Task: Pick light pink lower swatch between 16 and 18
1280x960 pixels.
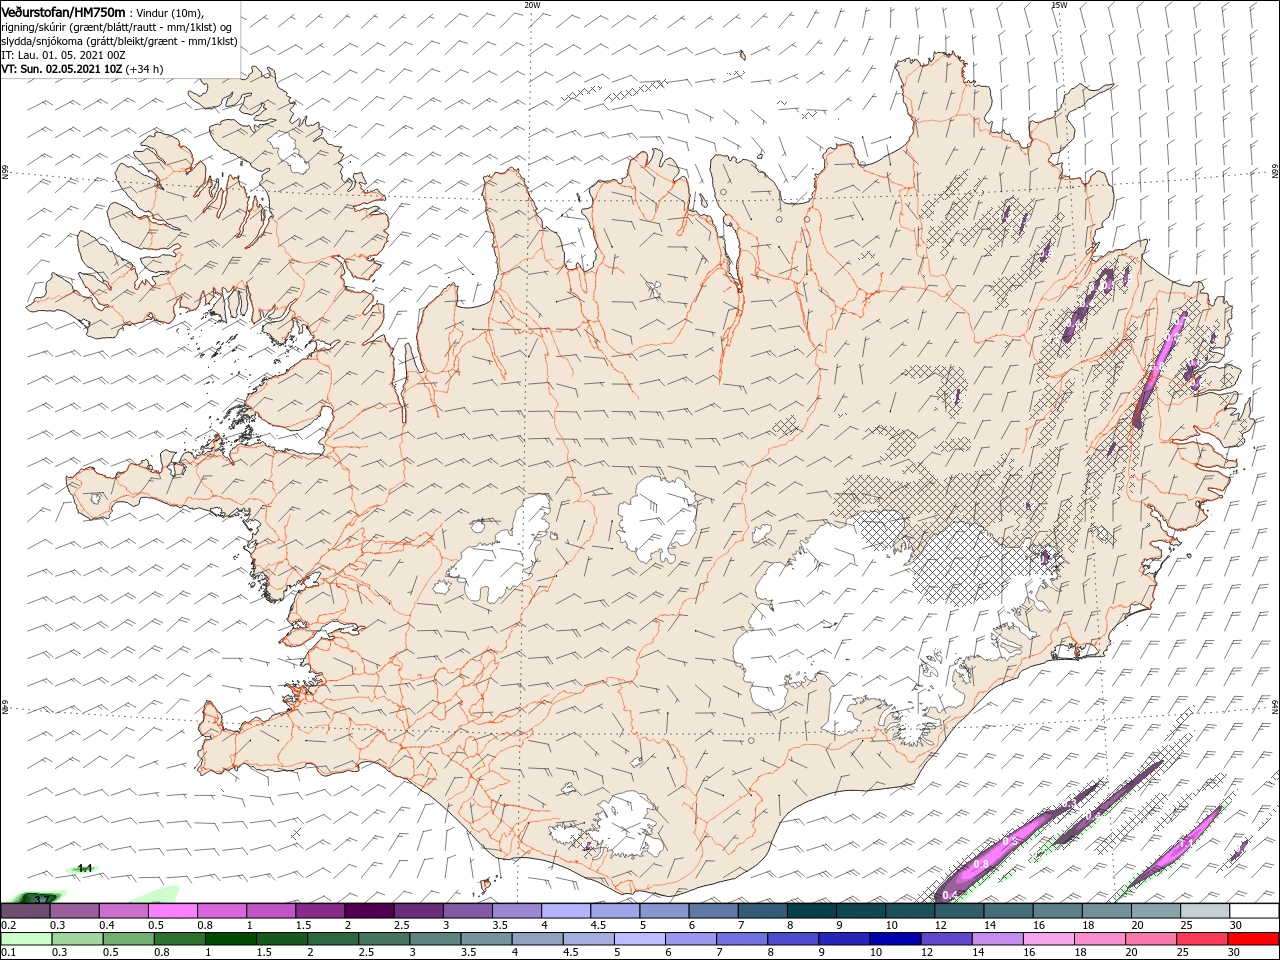Action: [1048, 939]
